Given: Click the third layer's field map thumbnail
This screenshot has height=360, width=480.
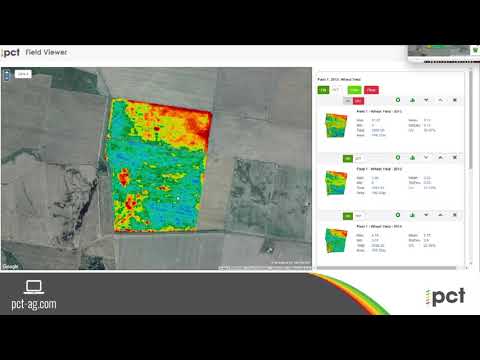Looking at the screenshot, I should pyautogui.click(x=336, y=240).
